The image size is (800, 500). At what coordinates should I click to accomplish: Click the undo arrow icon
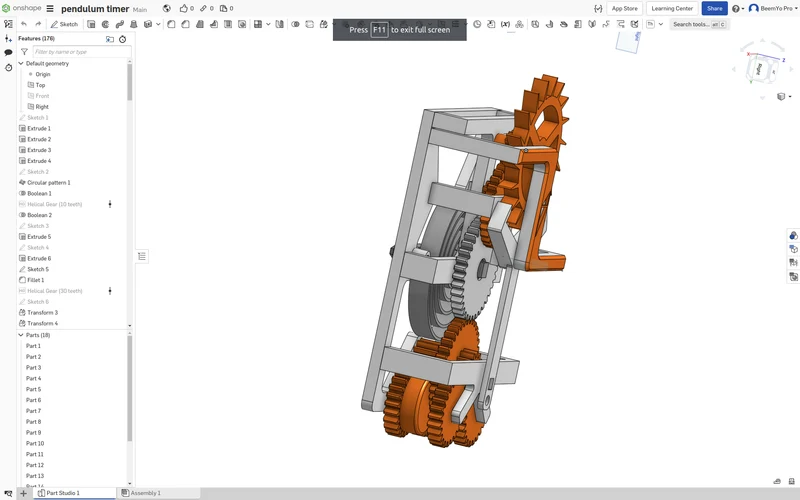[24, 24]
